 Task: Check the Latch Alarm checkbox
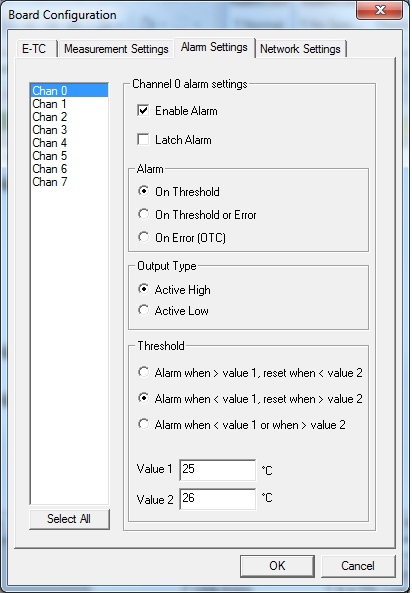pyautogui.click(x=143, y=140)
